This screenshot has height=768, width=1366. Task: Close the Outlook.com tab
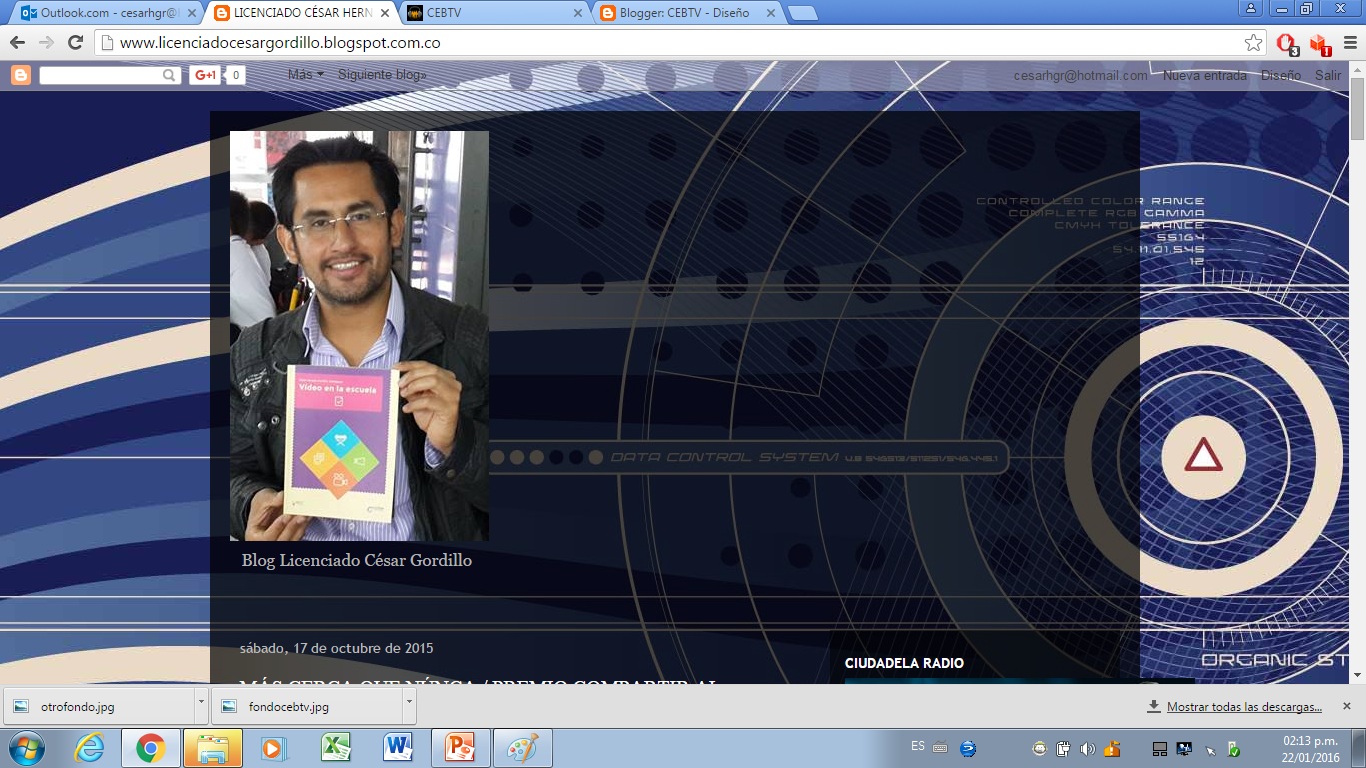pyautogui.click(x=193, y=14)
